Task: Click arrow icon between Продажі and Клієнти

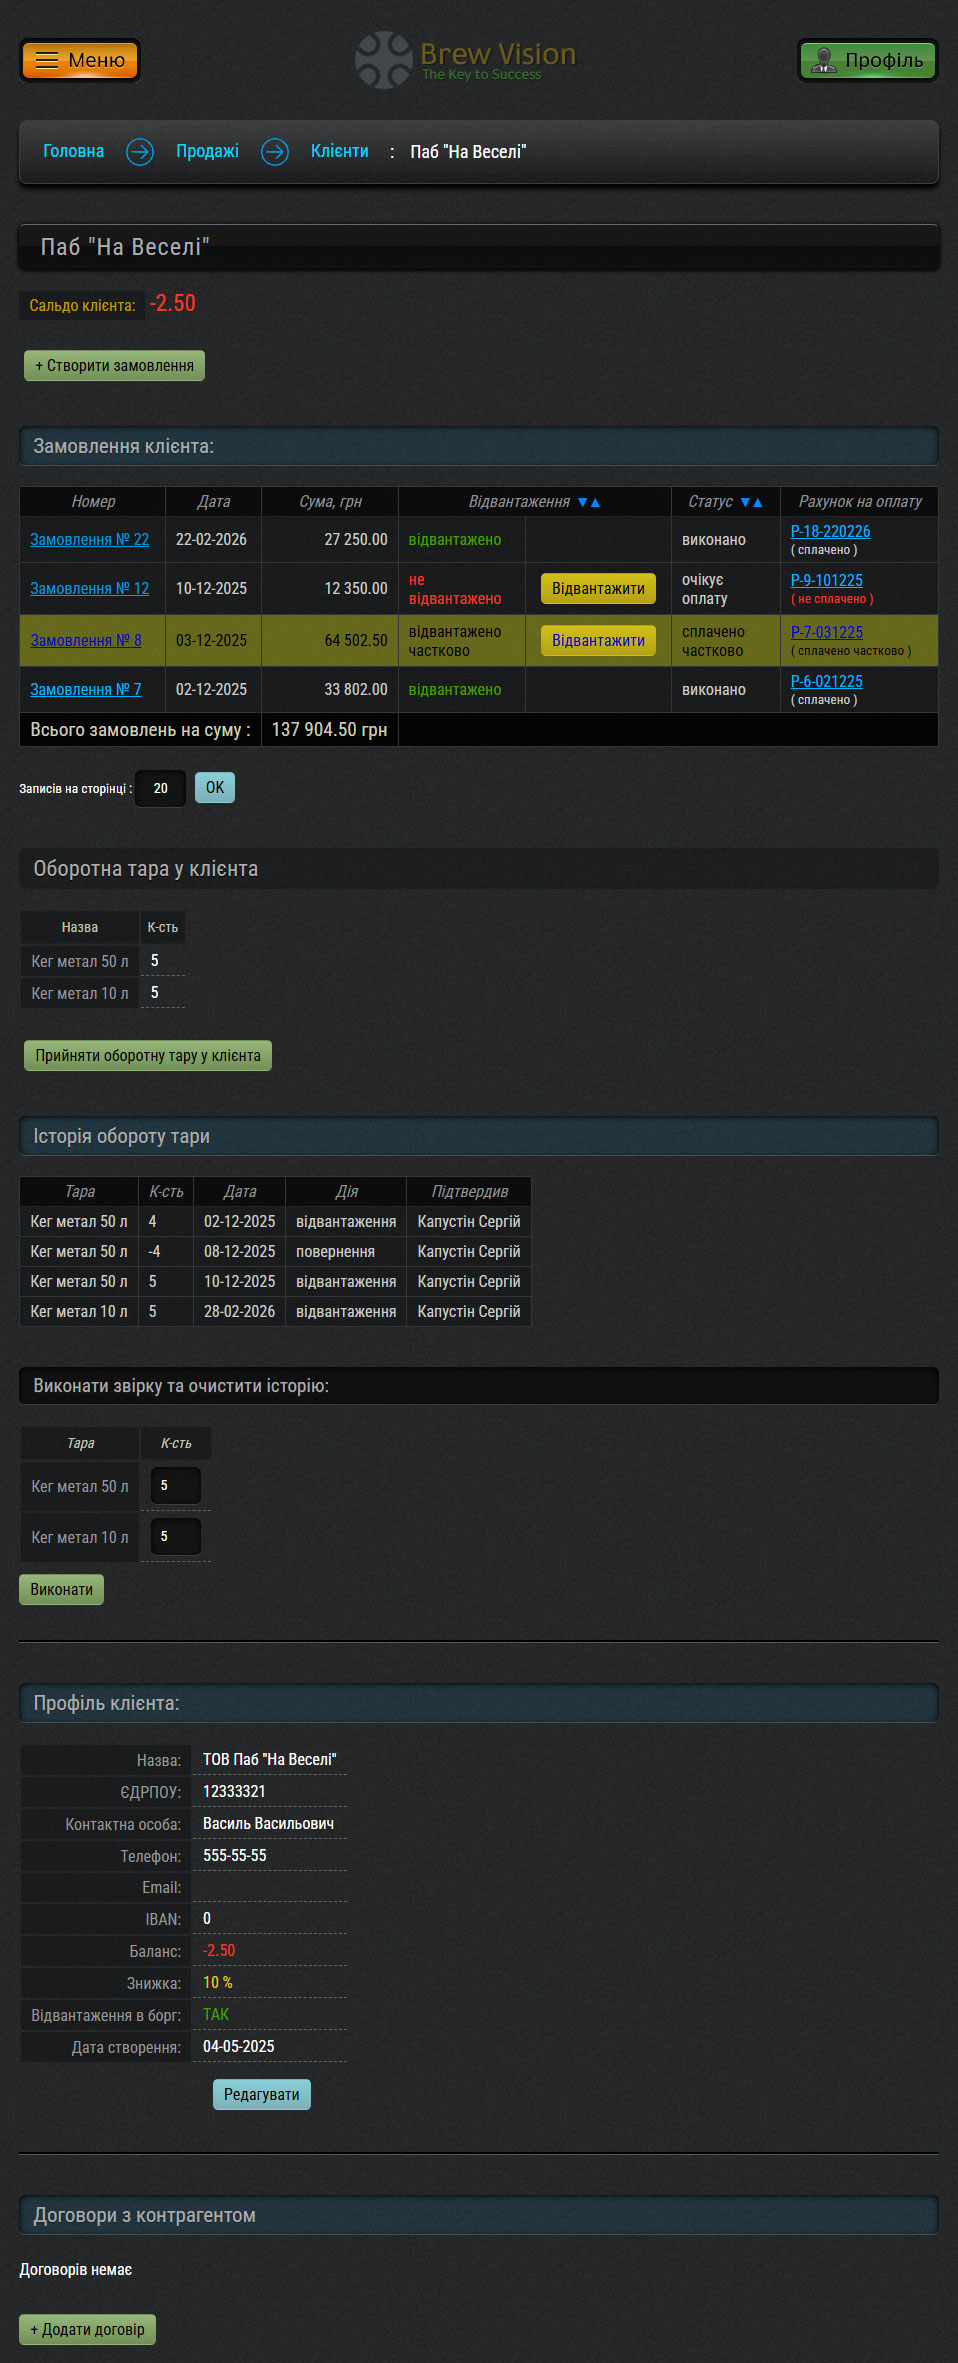Action: pos(275,152)
